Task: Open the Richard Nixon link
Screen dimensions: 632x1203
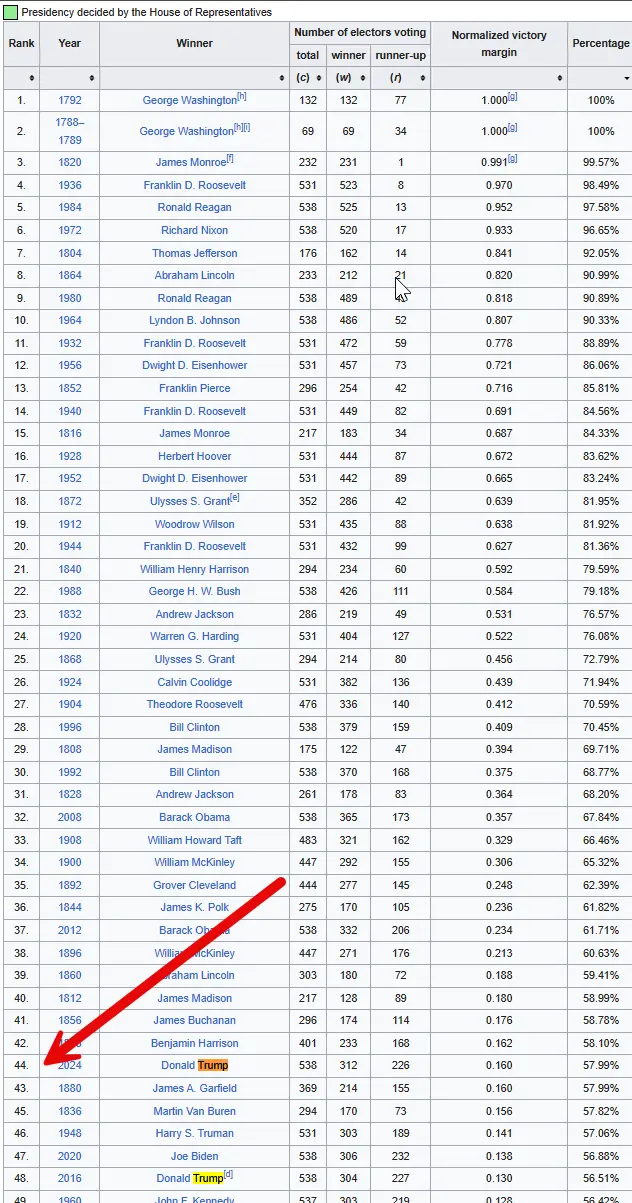Action: point(194,230)
